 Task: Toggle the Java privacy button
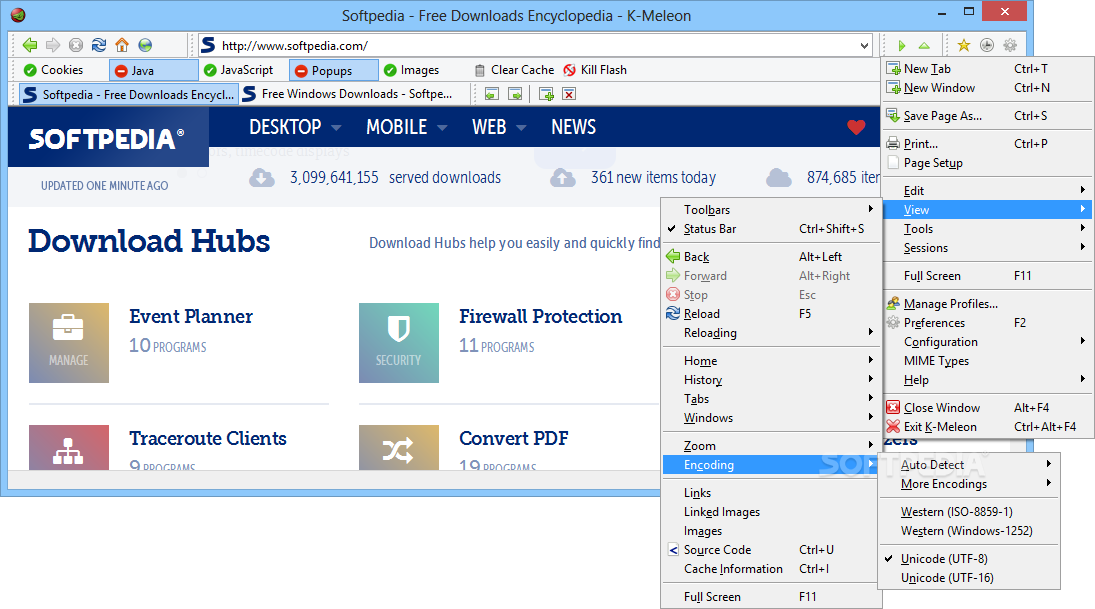[x=154, y=71]
